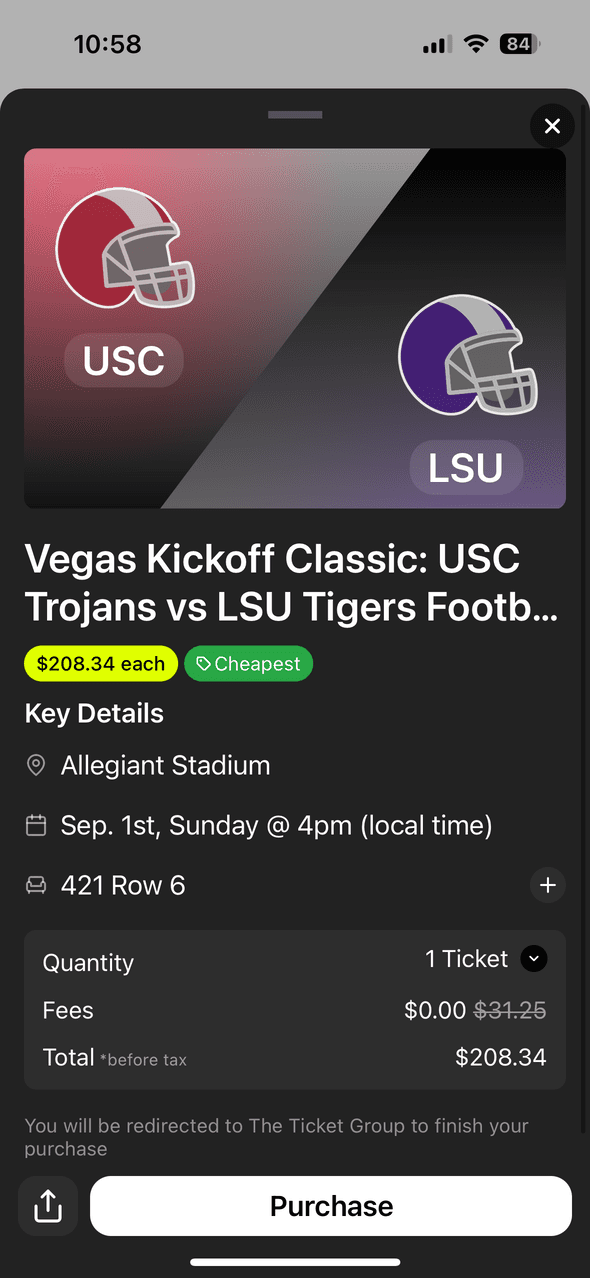Tap the sheet drag handle at top
This screenshot has width=590, height=1278.
click(x=295, y=115)
